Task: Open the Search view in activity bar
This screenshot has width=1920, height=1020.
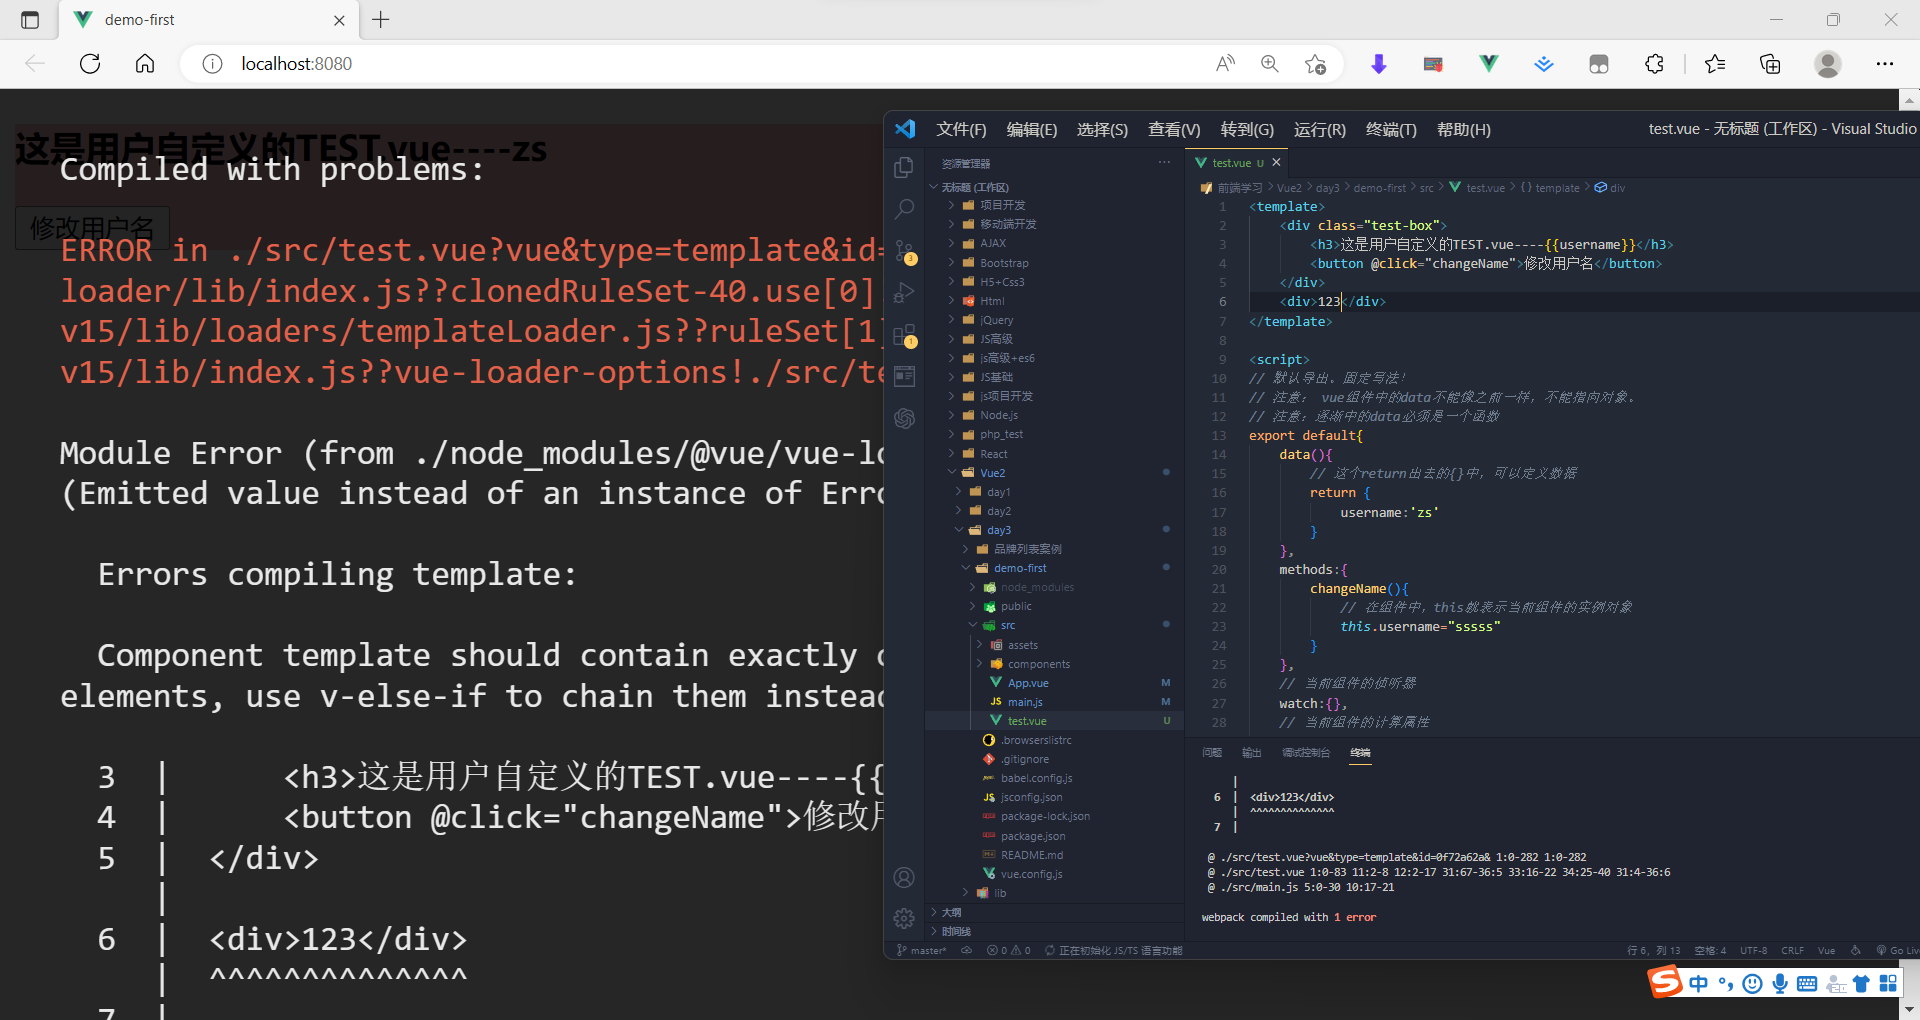Action: click(x=904, y=208)
